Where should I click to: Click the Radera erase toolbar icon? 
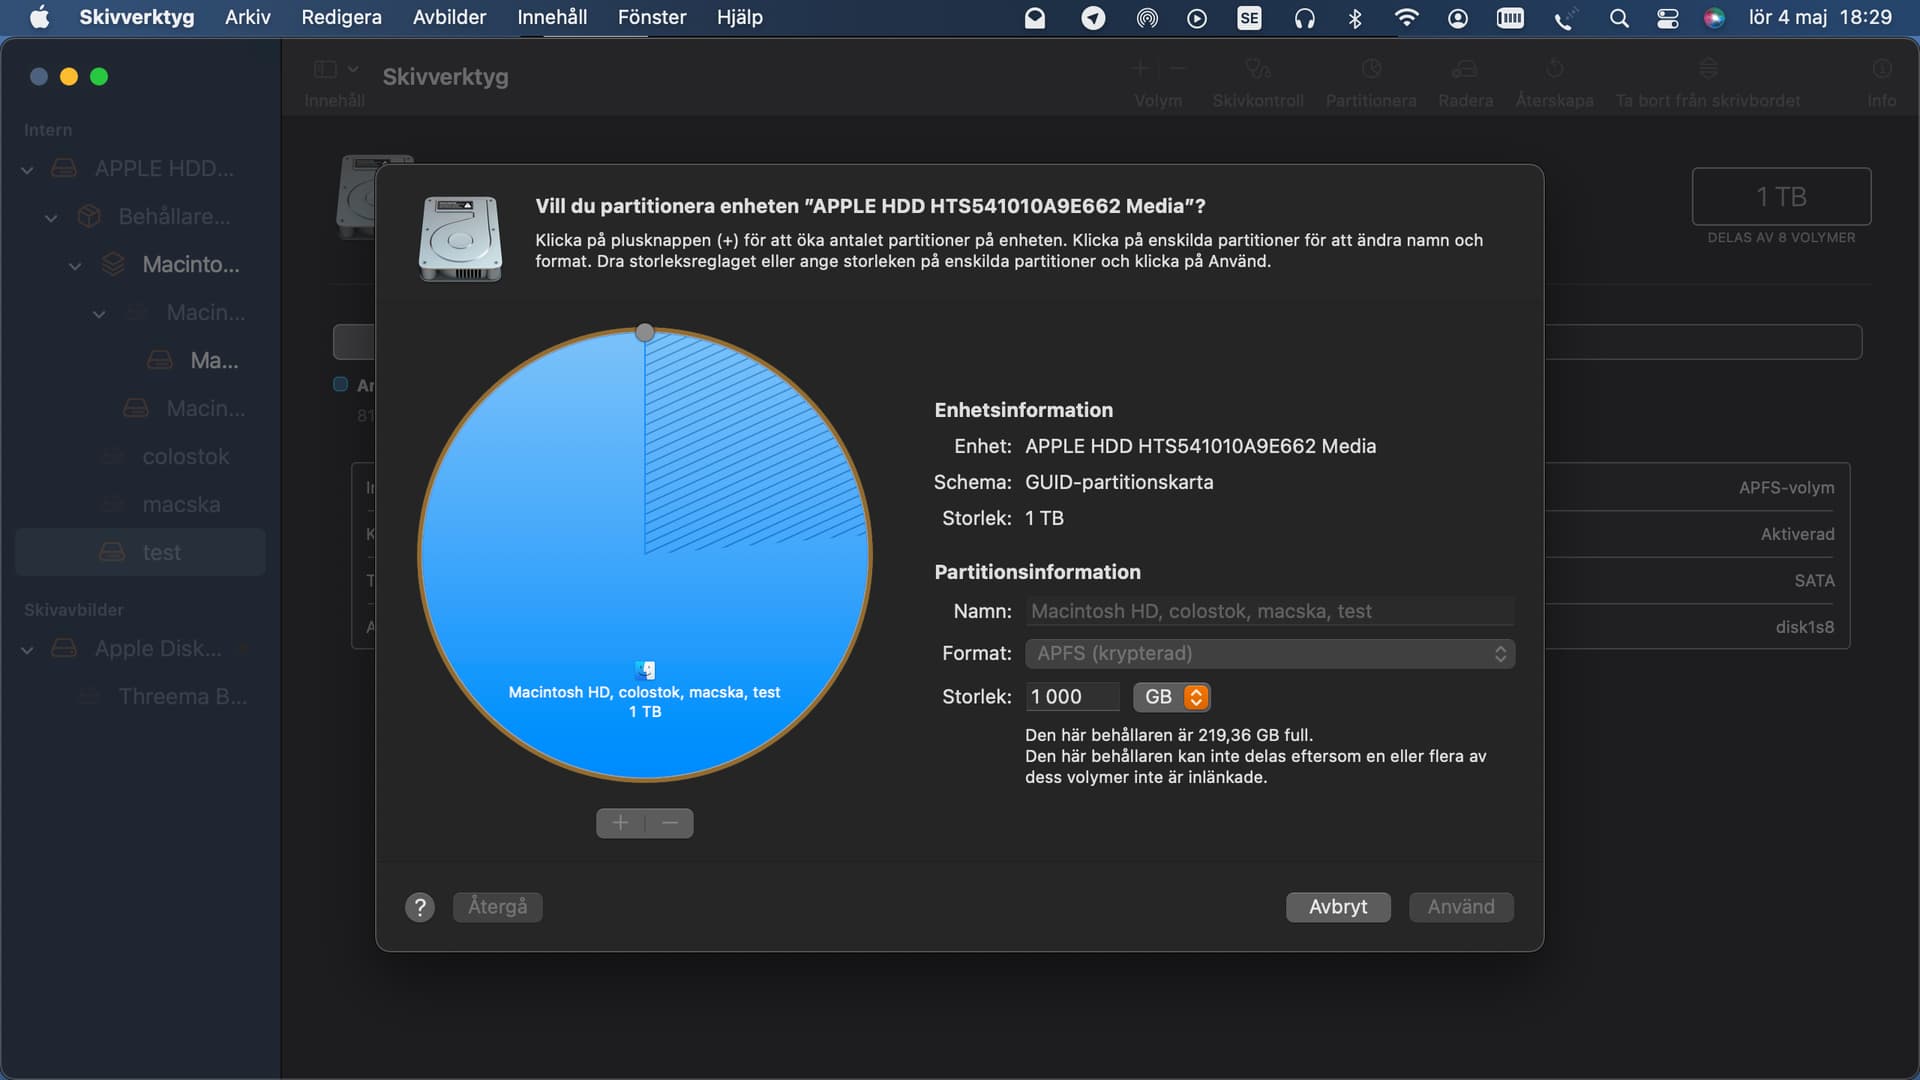coord(1465,69)
